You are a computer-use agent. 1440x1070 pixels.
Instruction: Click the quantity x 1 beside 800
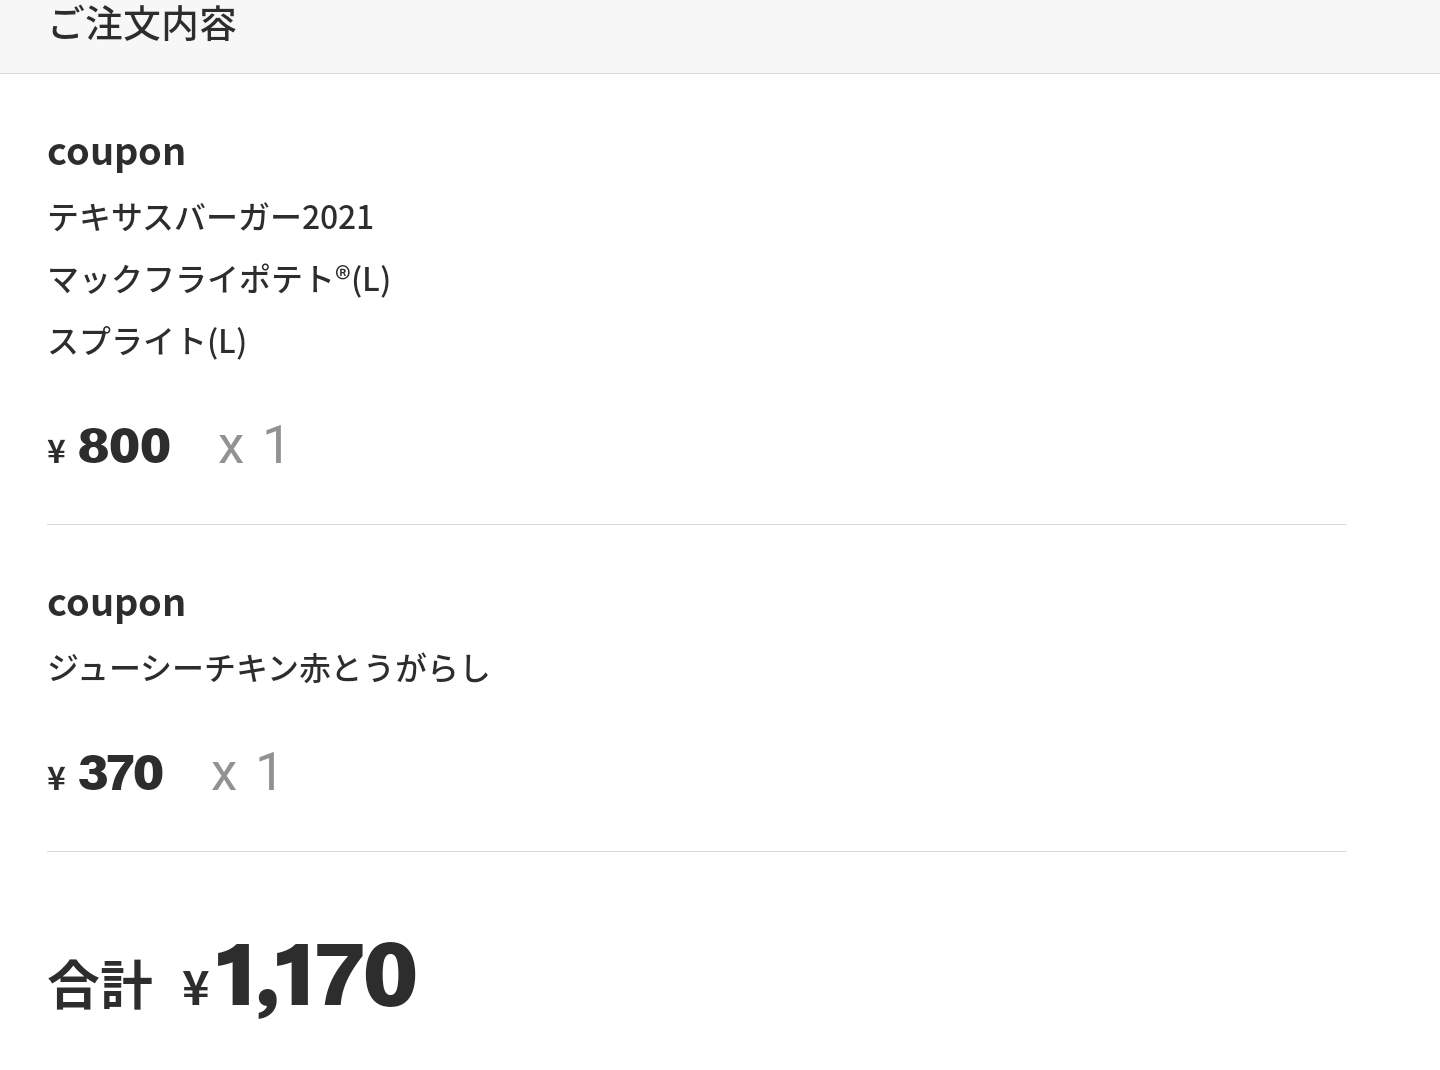[254, 445]
